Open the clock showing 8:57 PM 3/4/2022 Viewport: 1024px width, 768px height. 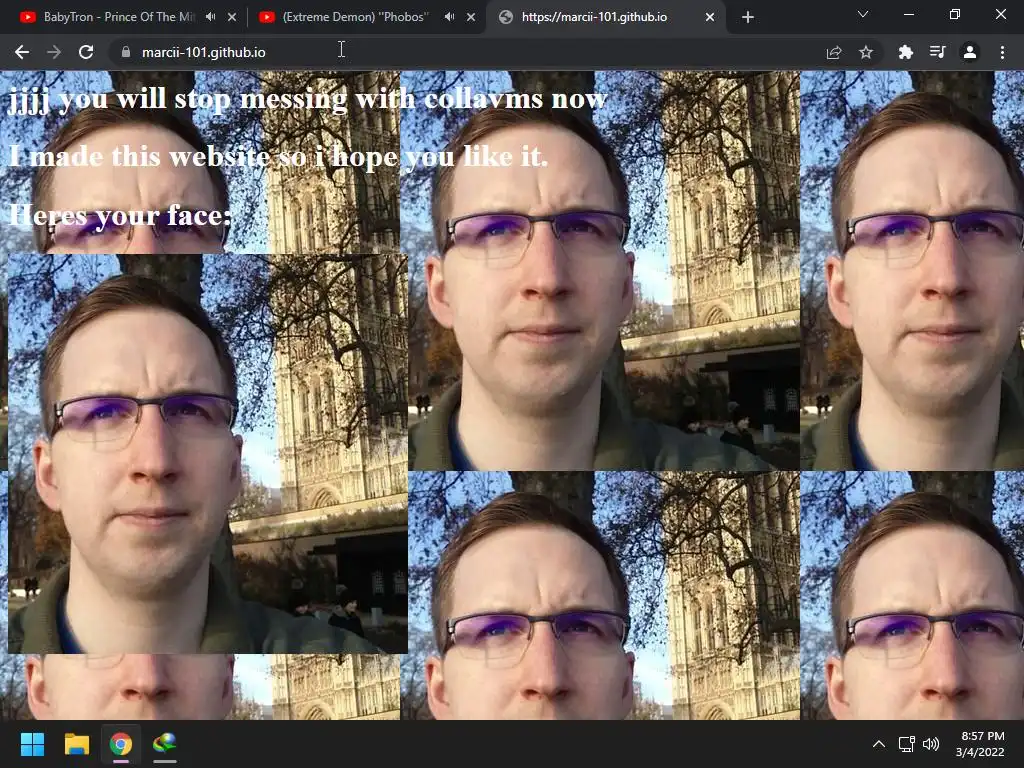point(980,744)
